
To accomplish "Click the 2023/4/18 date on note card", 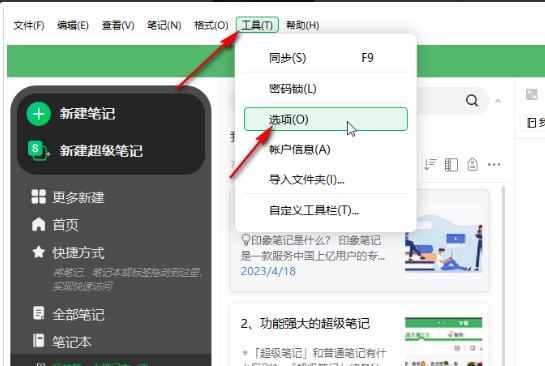I will 268,271.
